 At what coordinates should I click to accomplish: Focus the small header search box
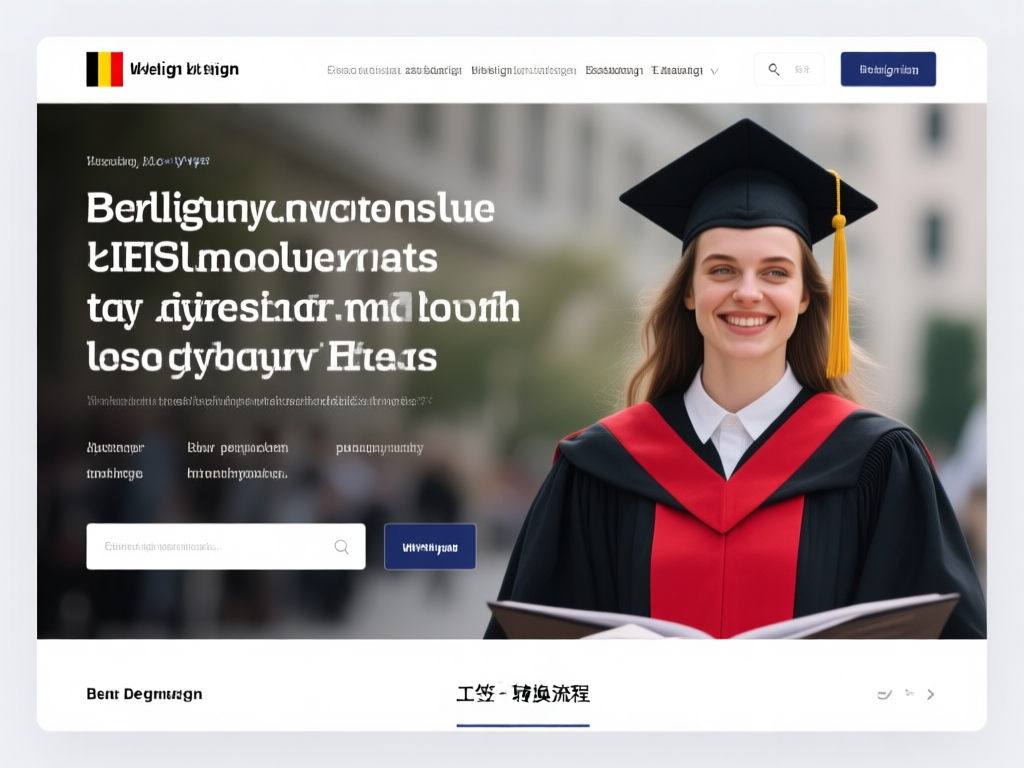(789, 69)
